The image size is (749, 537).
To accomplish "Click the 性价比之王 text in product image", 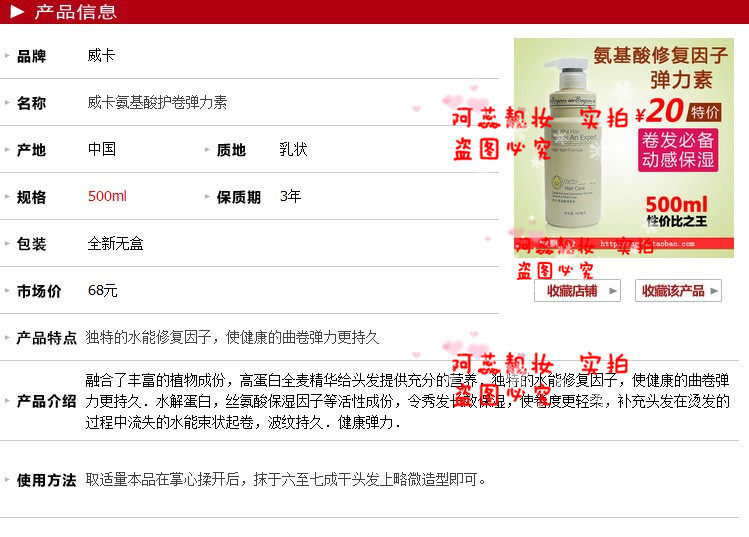I will point(677,221).
